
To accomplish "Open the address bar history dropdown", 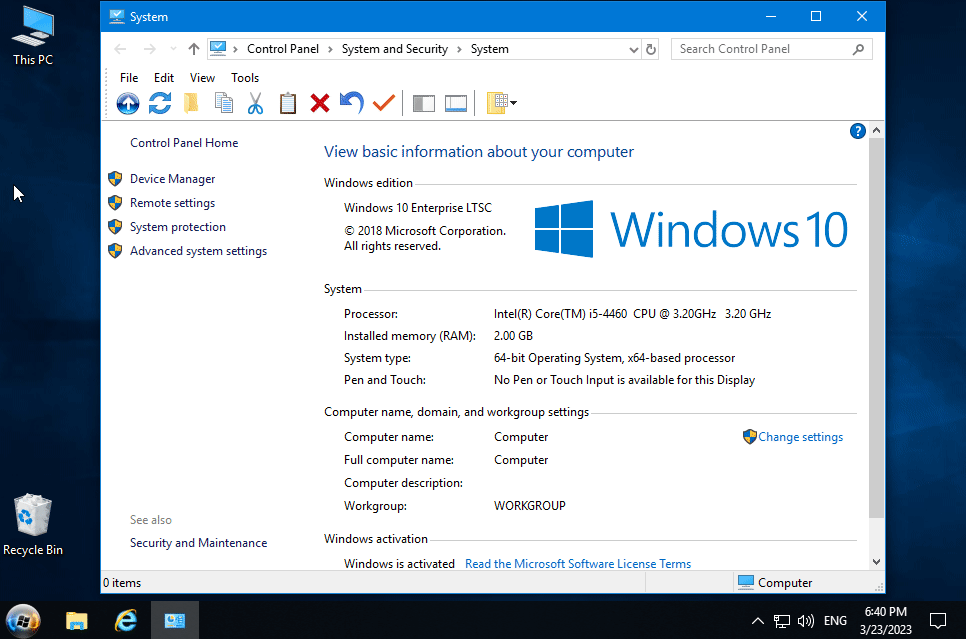I will pyautogui.click(x=633, y=49).
